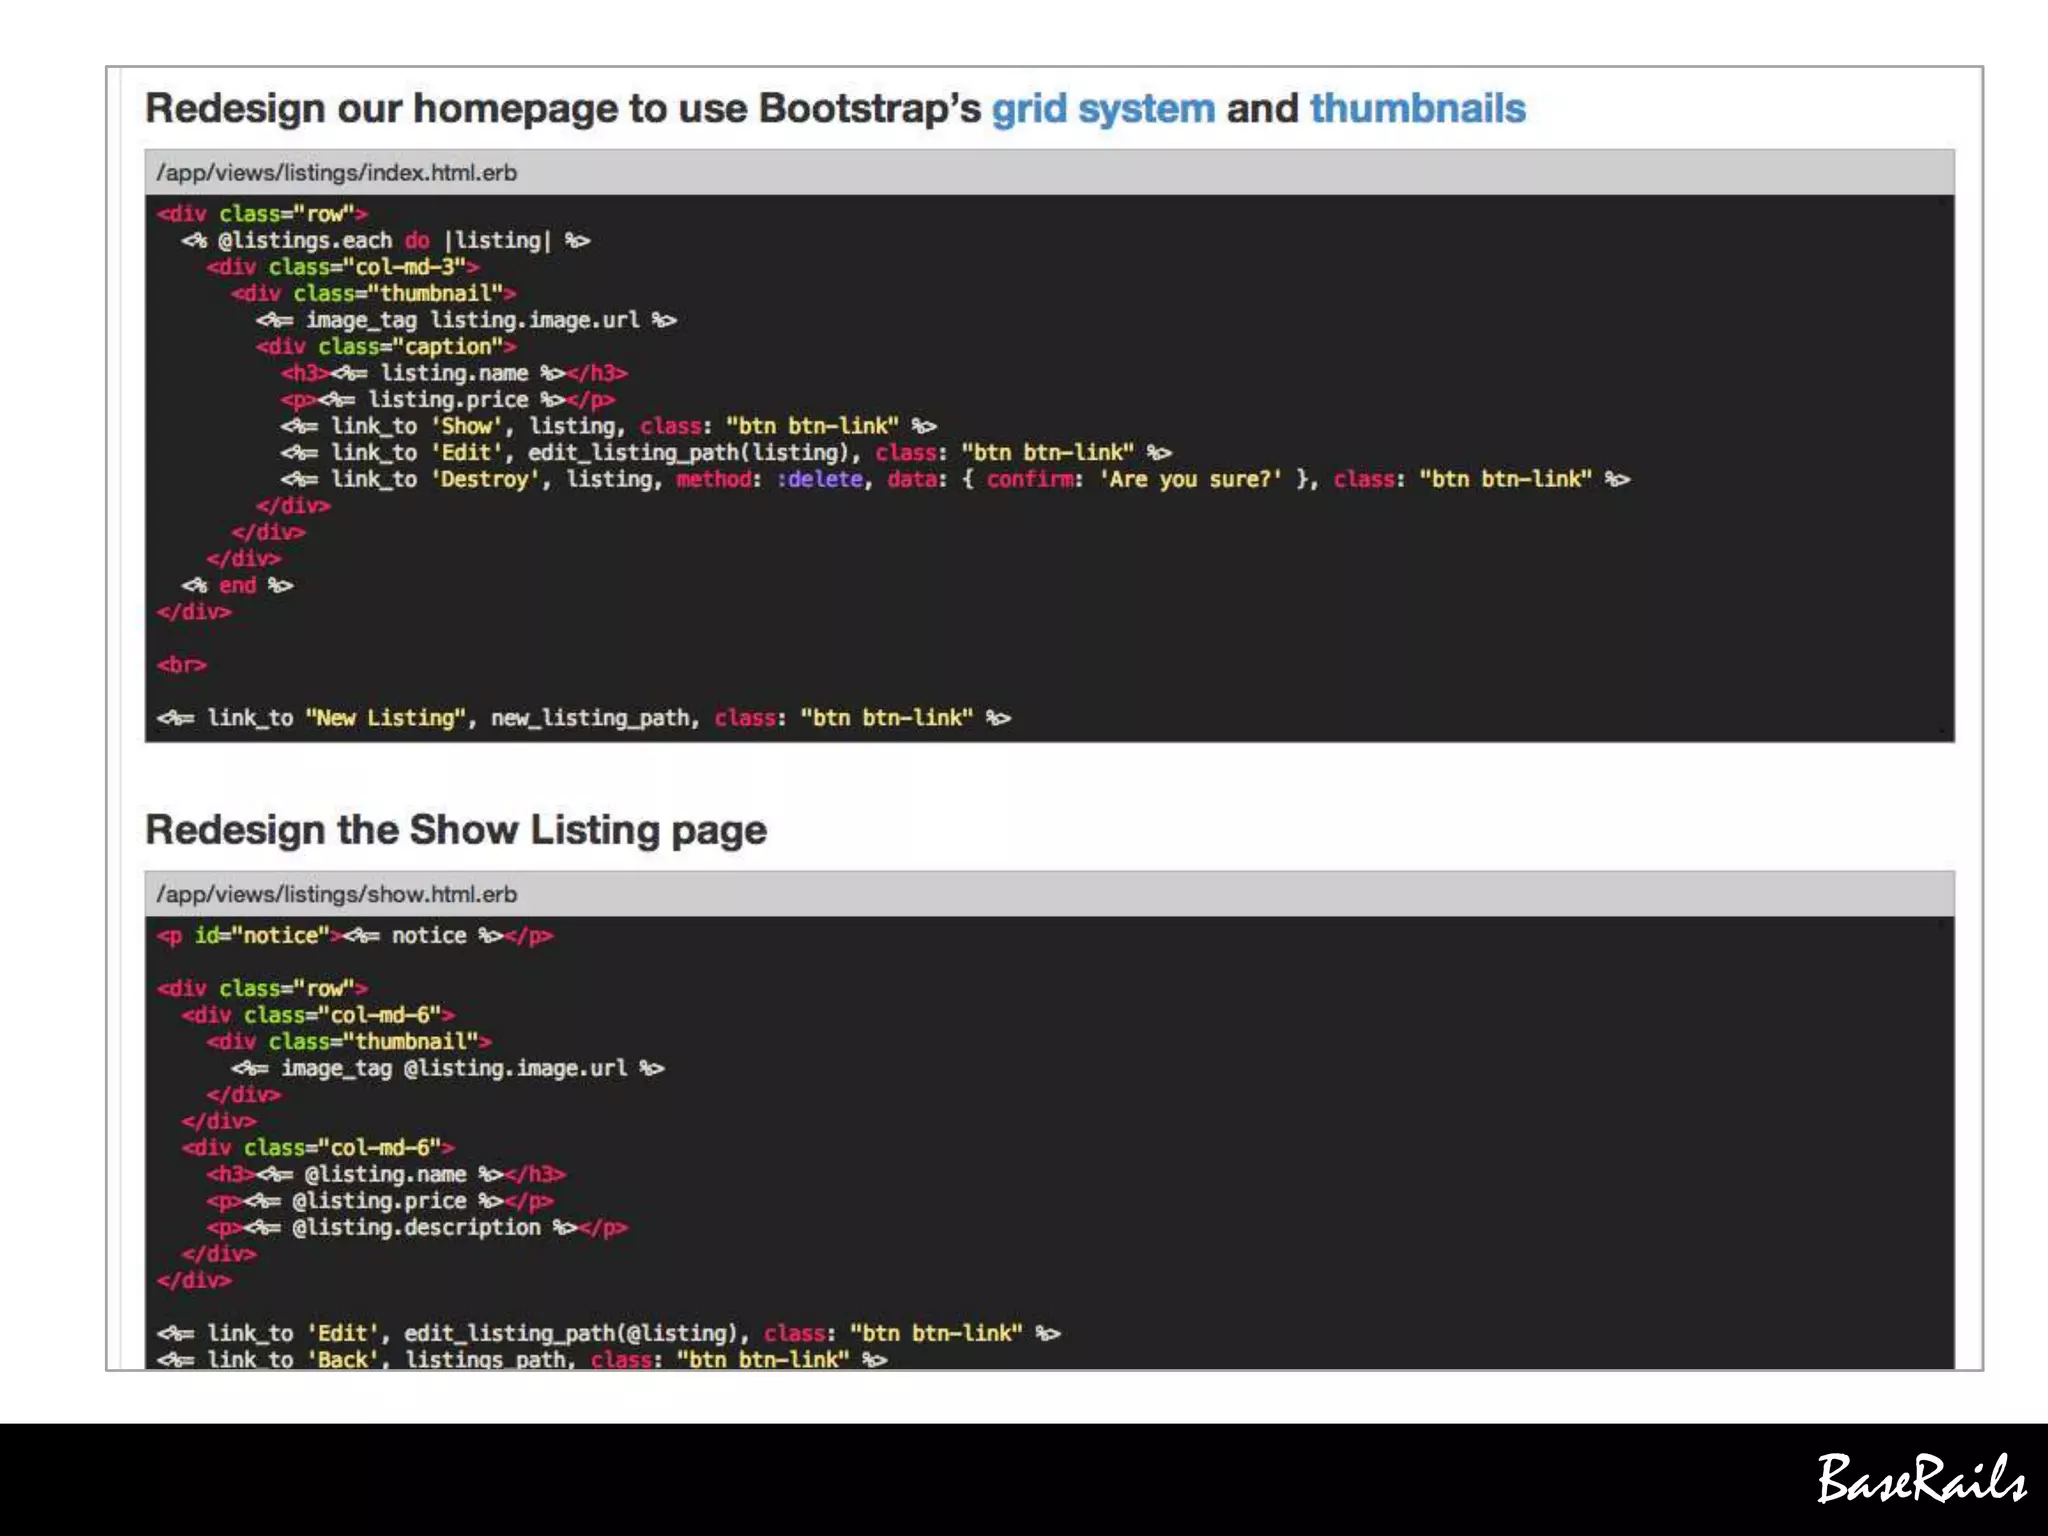This screenshot has width=2048, height=1536.
Task: Click the image_tag @listing.image.url line
Action: 448,1068
